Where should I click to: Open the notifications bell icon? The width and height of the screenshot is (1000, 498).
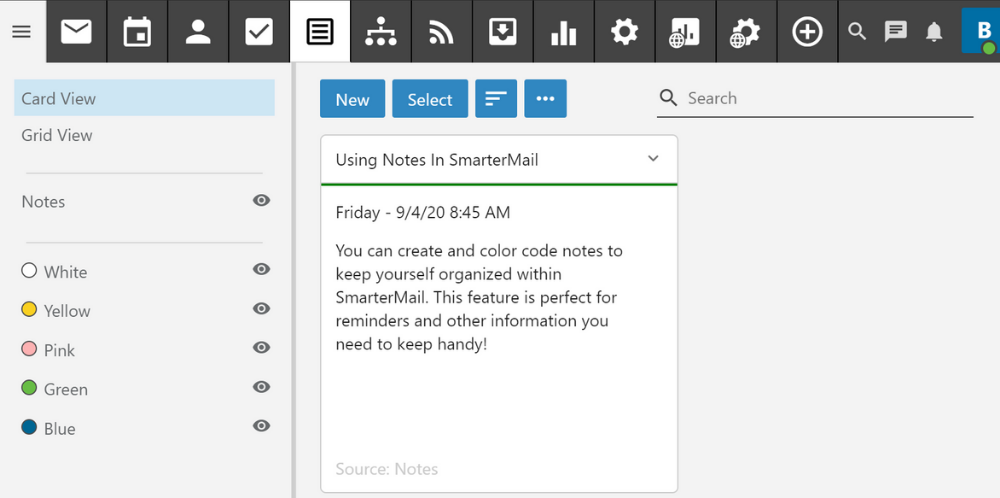pos(934,31)
